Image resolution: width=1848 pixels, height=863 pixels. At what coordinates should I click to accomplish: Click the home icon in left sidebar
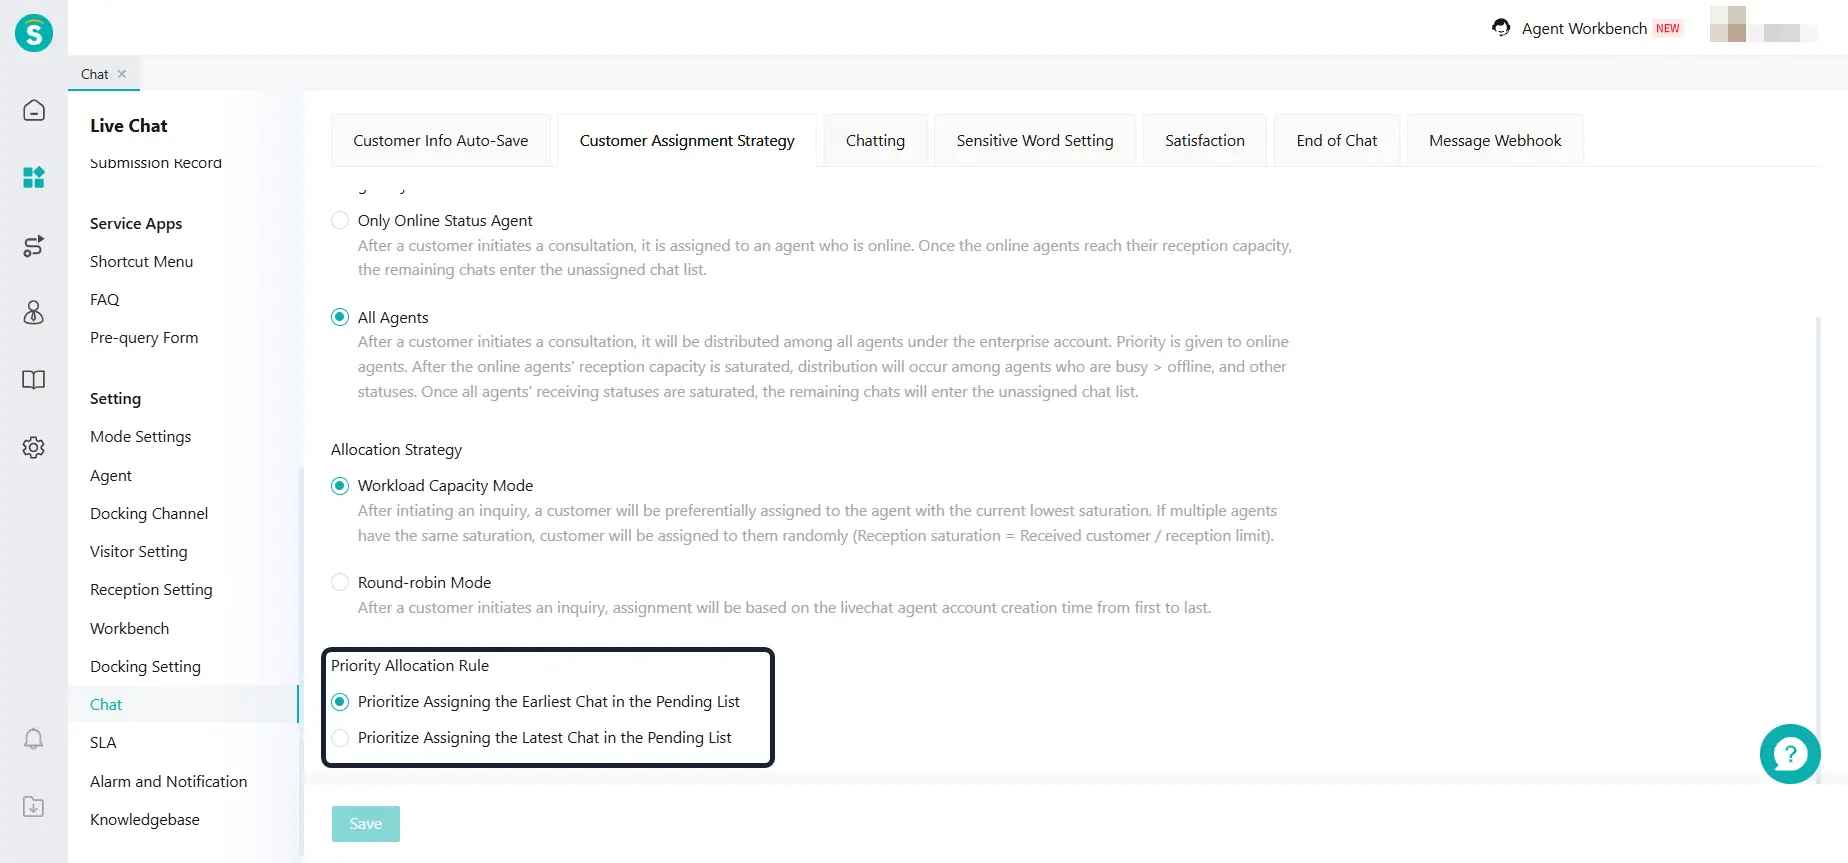pos(34,110)
